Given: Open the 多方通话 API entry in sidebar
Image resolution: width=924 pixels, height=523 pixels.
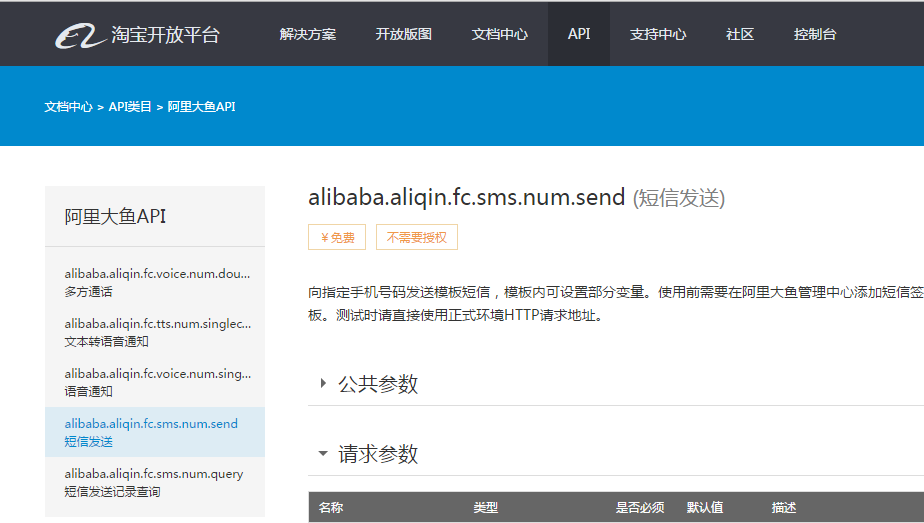Looking at the screenshot, I should (155, 282).
